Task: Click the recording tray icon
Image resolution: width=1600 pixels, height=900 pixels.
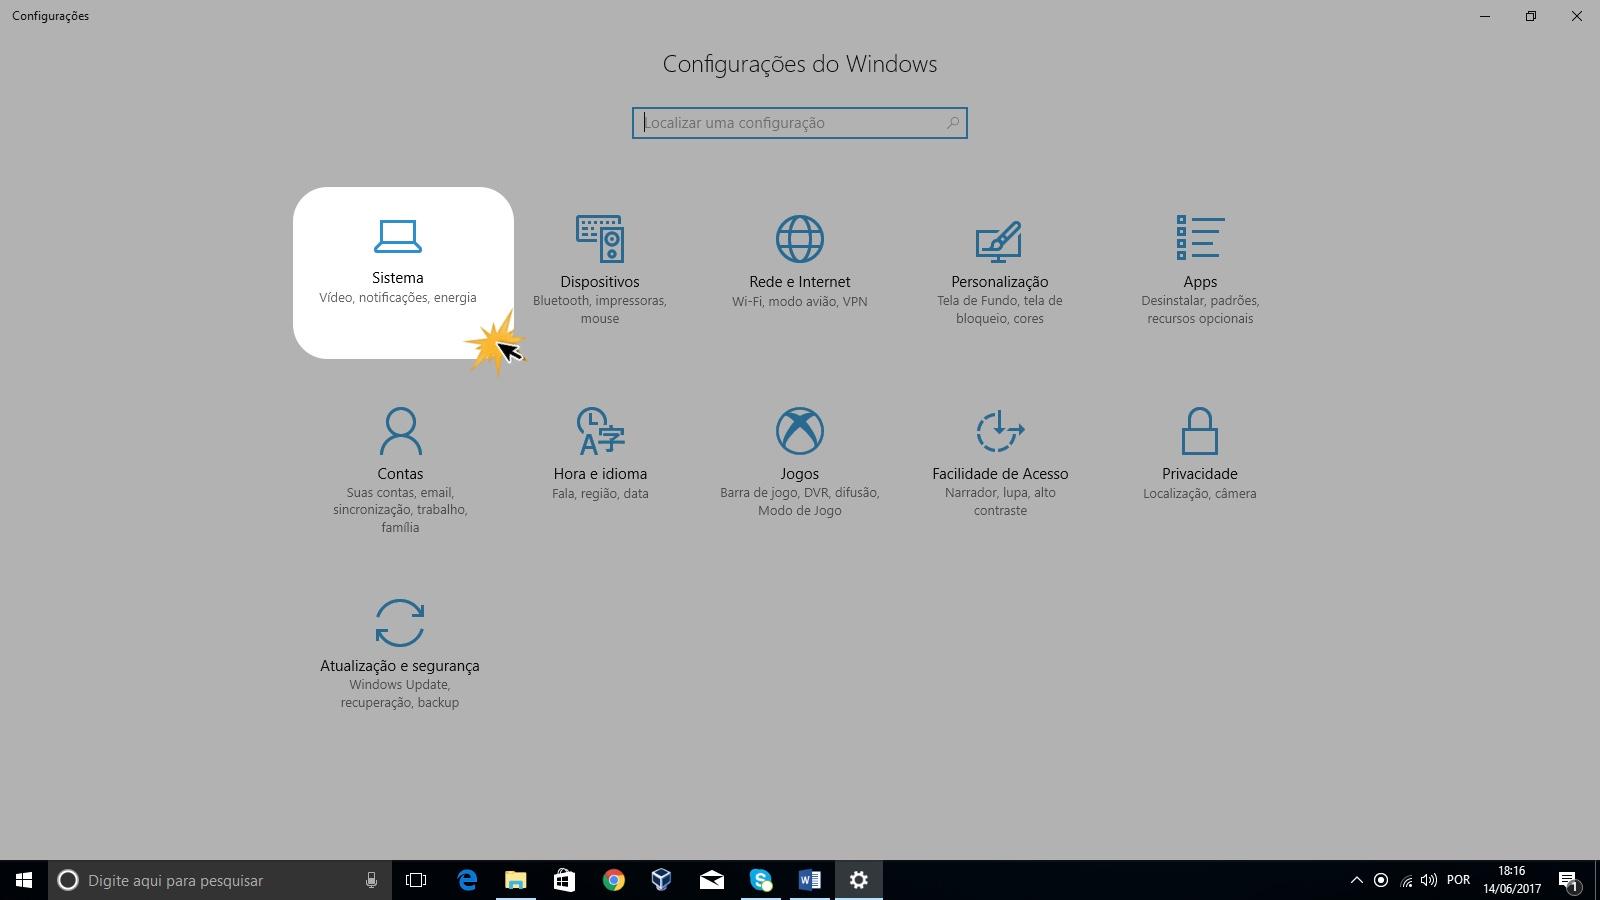Action: coord(1381,880)
